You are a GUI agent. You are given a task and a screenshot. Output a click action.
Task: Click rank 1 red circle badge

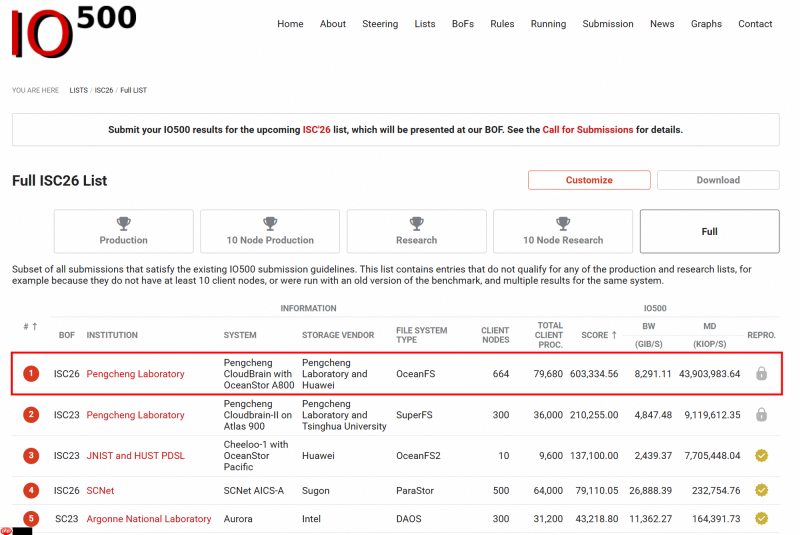(x=31, y=374)
